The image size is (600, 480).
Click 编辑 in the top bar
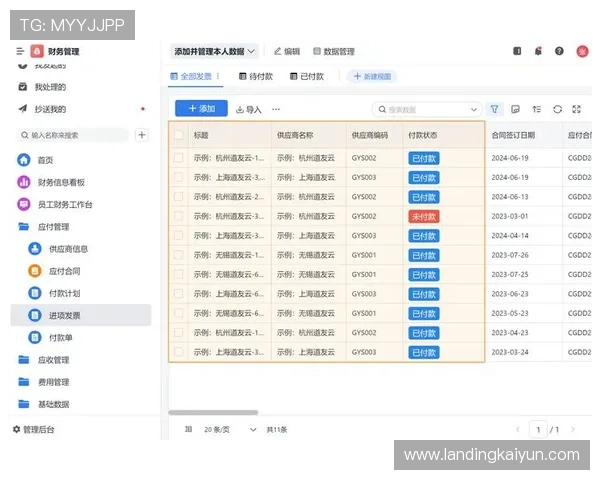point(287,51)
